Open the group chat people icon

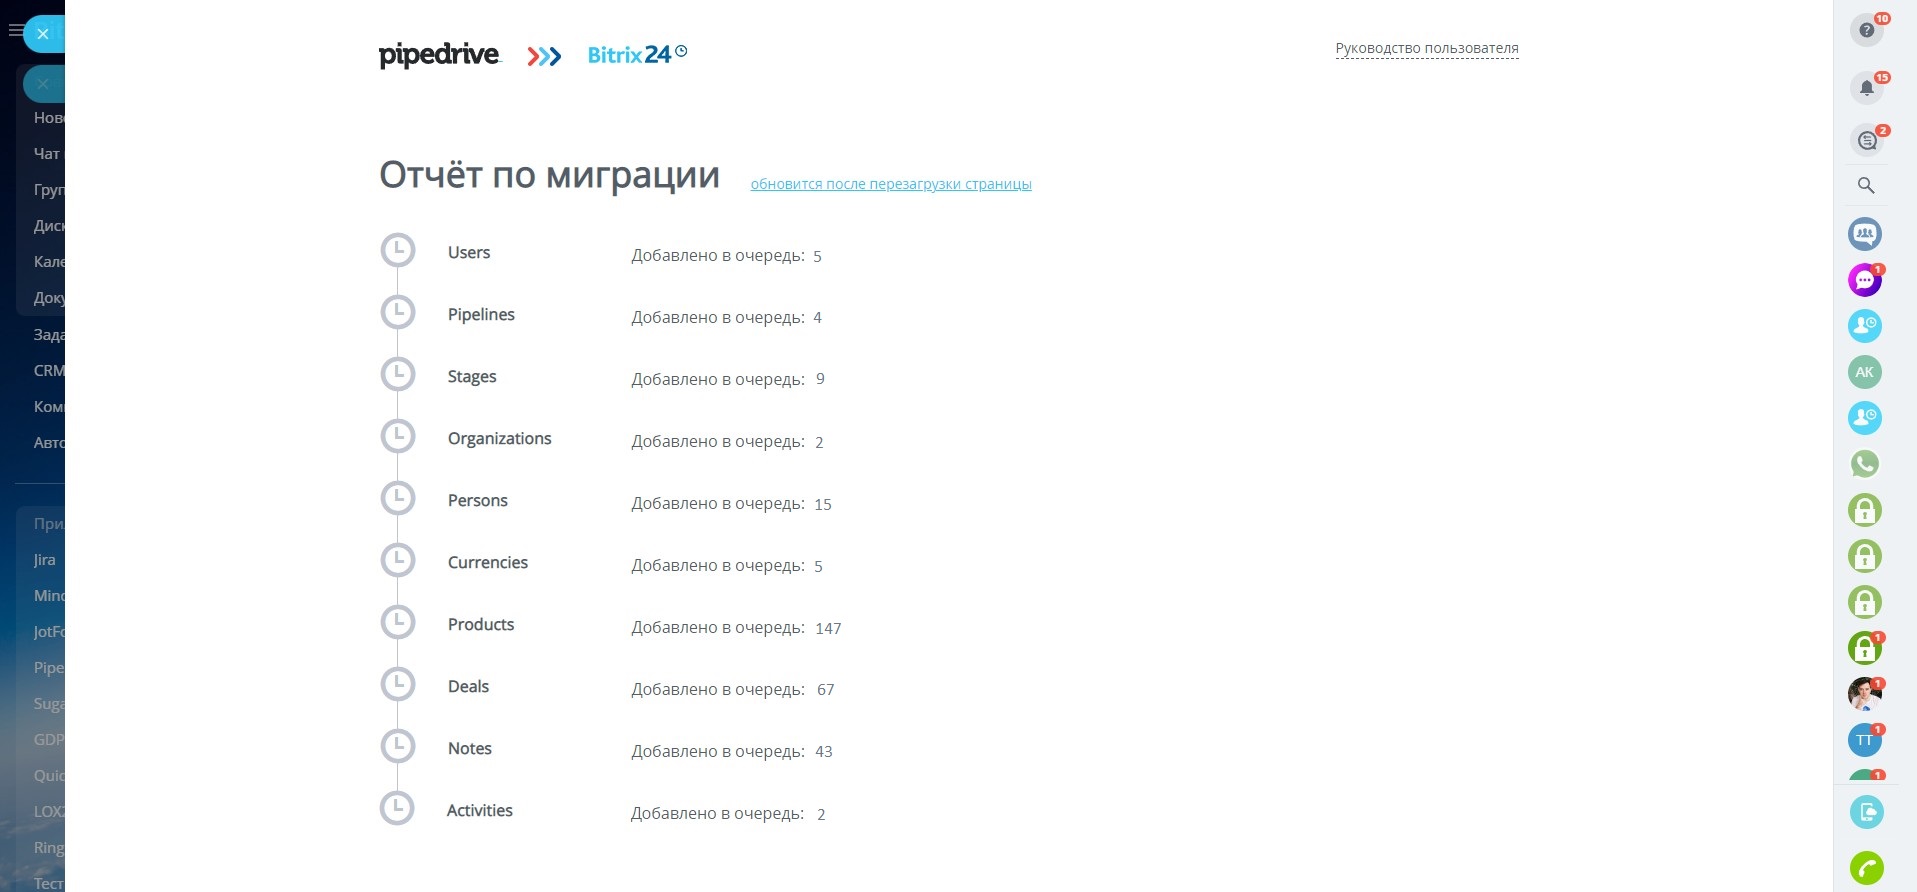point(1865,234)
